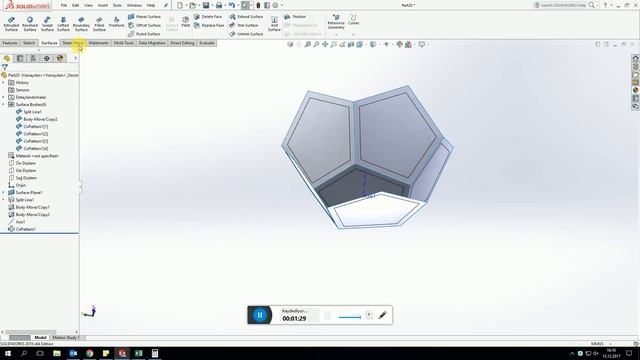The height and width of the screenshot is (360, 640).
Task: Click the Print icon
Action: [219, 5]
